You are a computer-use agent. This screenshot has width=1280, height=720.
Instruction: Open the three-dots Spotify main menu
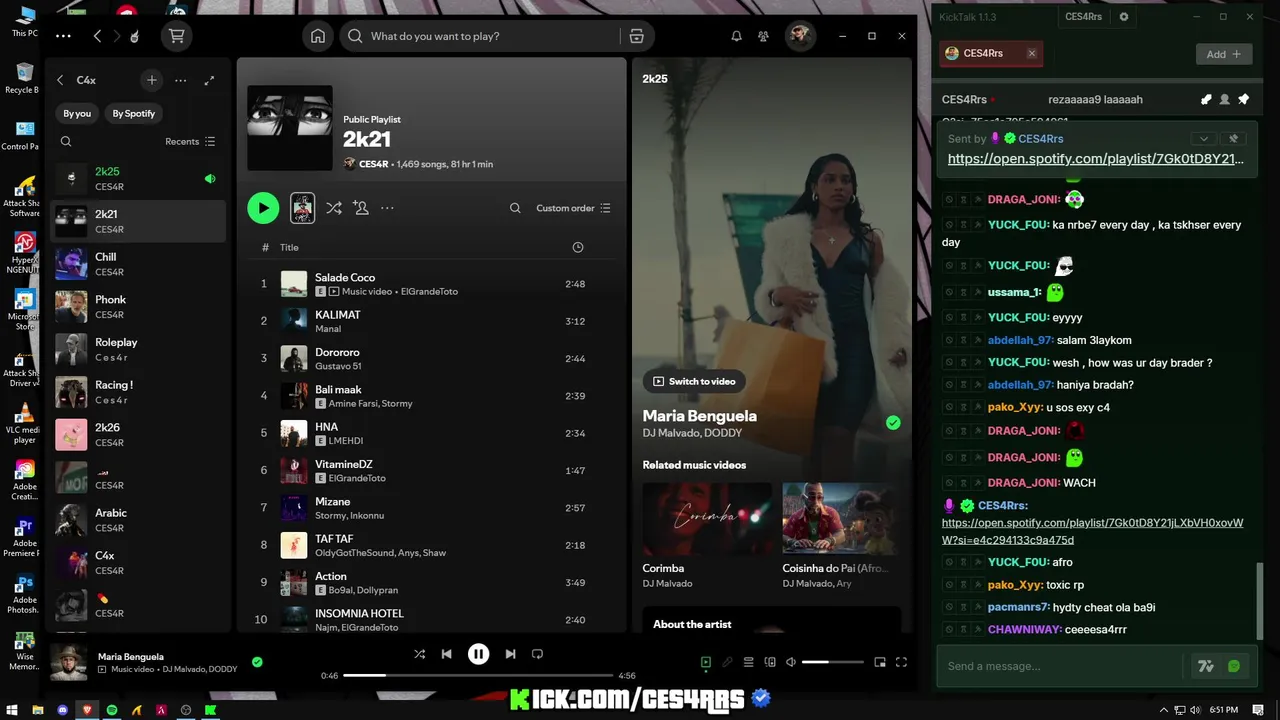click(63, 36)
